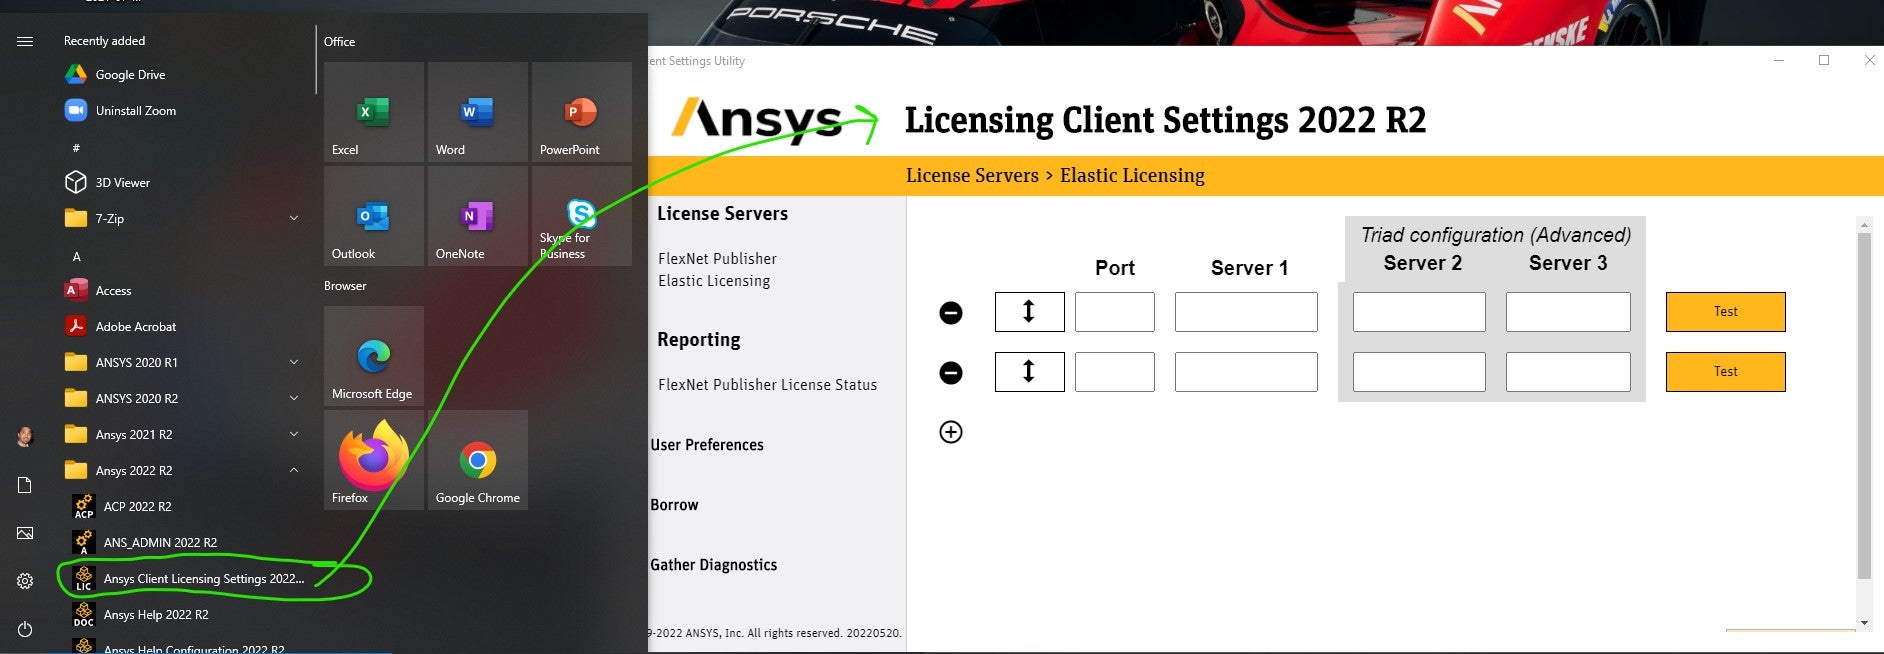Launch ANS_ADMIN 2022 R2
The image size is (1884, 654).
[x=160, y=543]
